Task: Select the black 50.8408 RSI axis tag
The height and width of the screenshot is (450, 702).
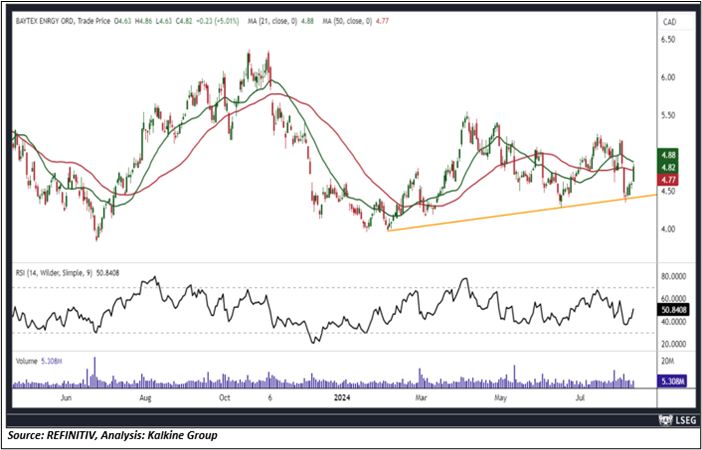Action: click(x=673, y=310)
